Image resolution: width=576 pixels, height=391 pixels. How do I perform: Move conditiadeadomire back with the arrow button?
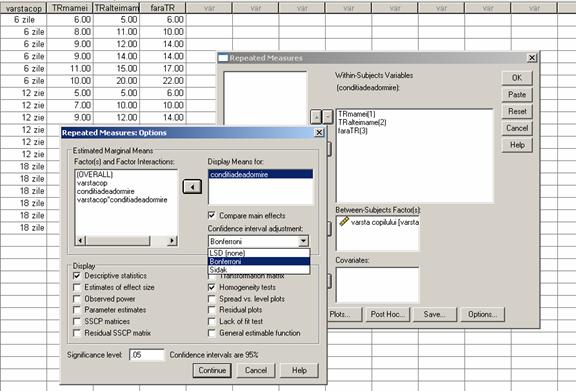click(192, 187)
